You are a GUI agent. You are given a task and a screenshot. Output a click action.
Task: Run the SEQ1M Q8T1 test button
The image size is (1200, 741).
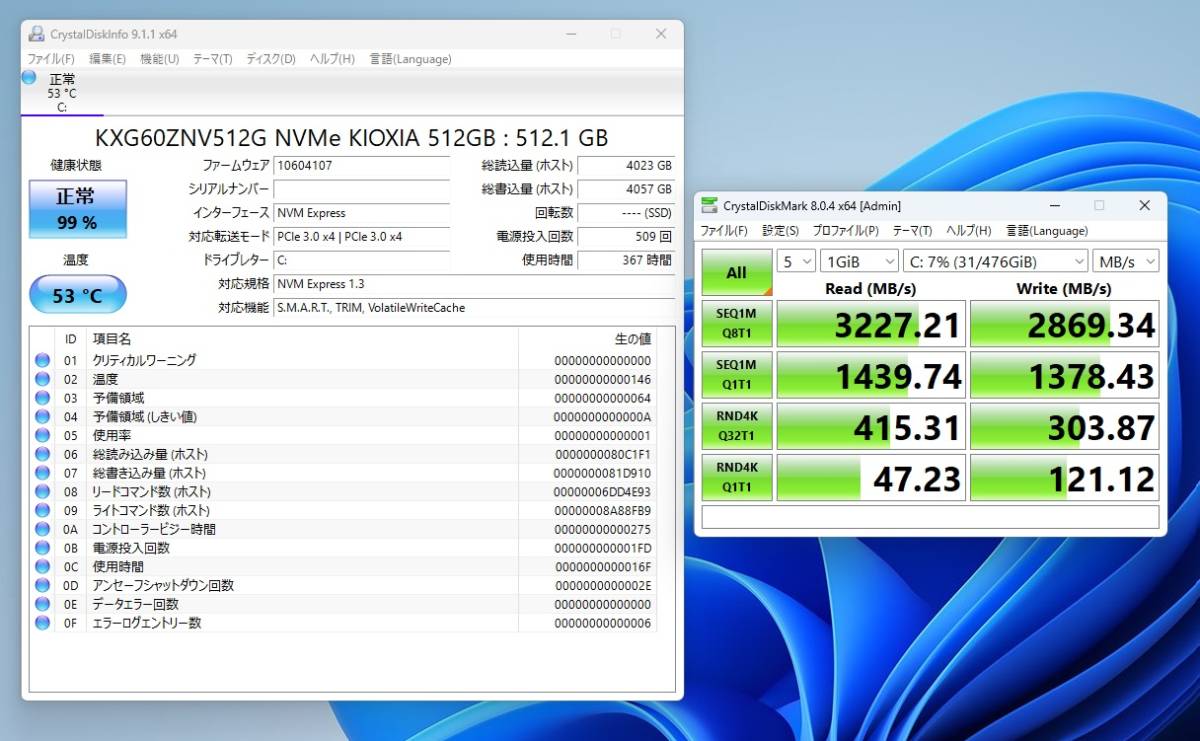click(x=737, y=324)
